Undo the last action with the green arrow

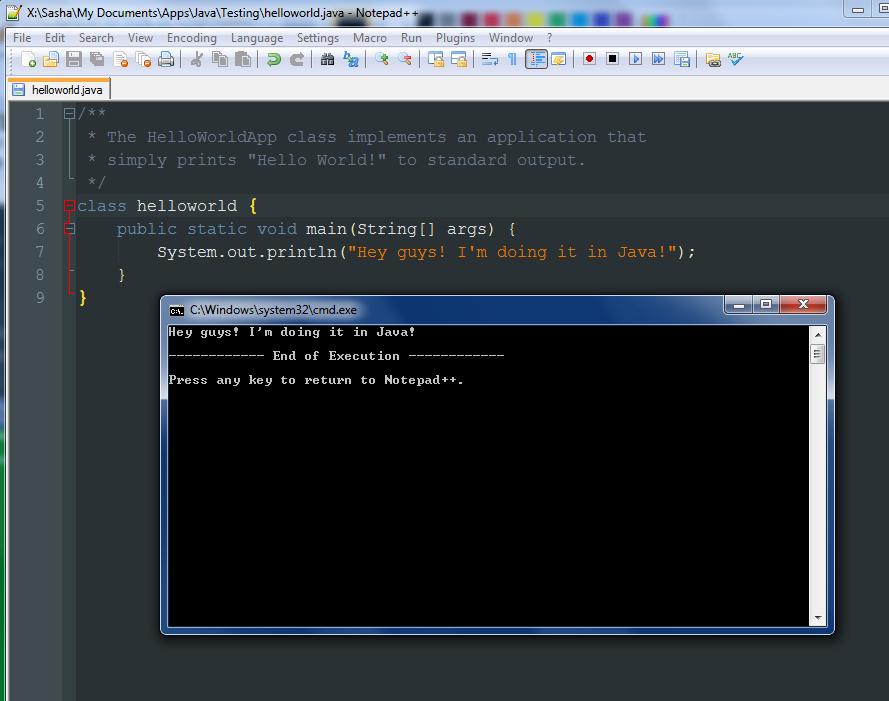click(x=273, y=59)
